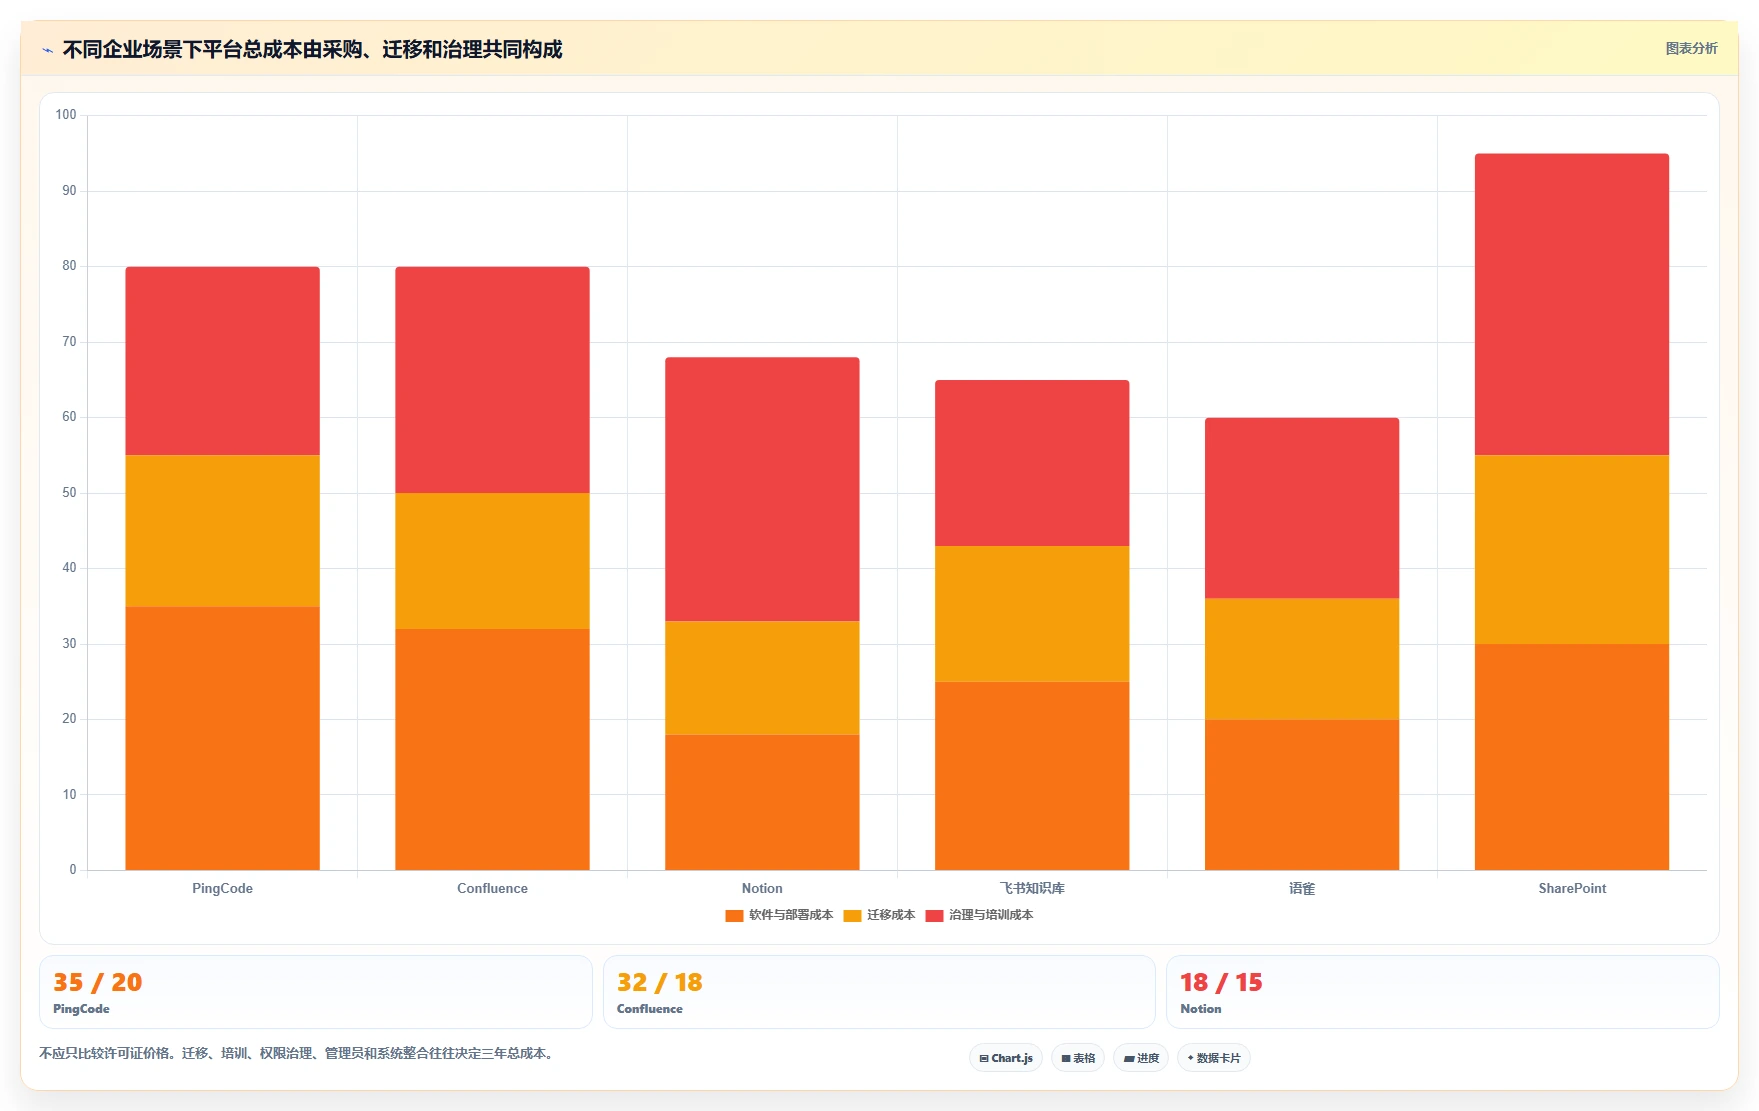This screenshot has width=1759, height=1111.
Task: Click the 图表分析 label in the header
Action: 1691,48
